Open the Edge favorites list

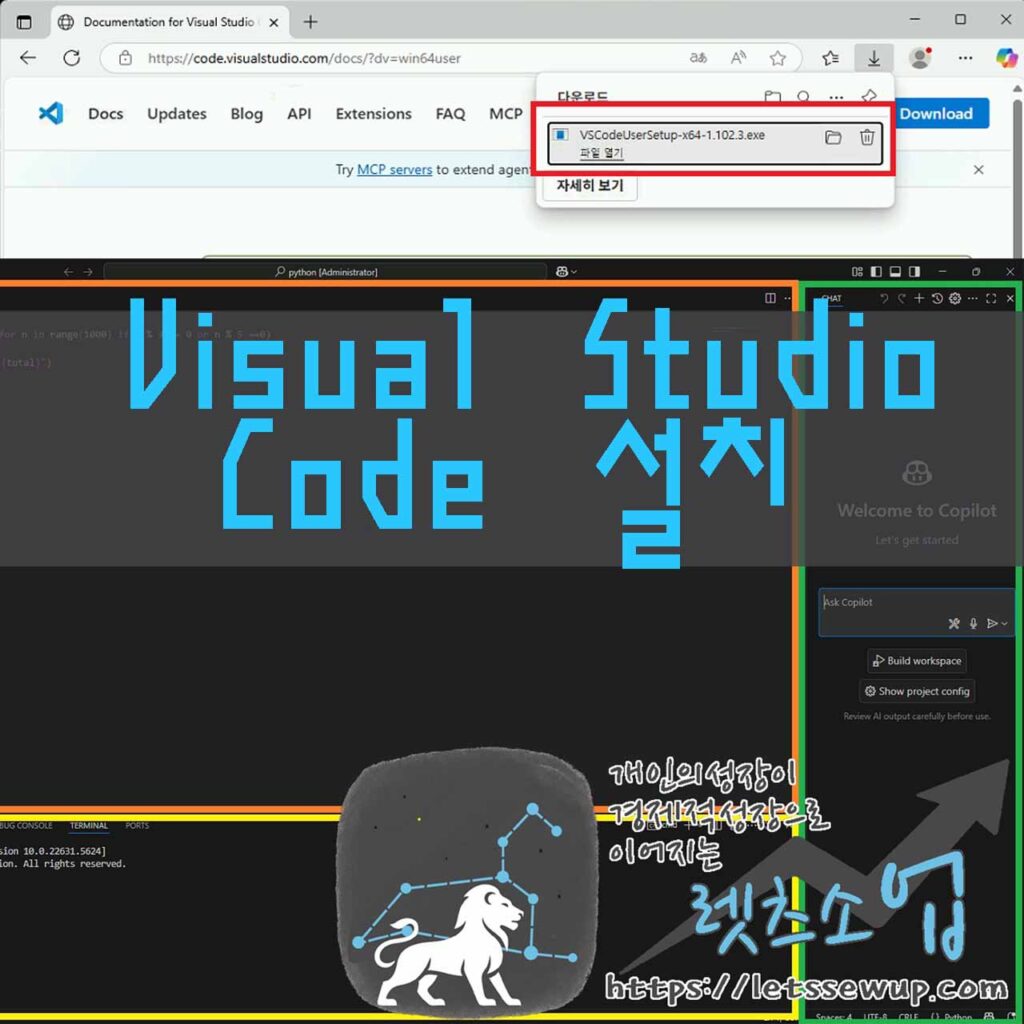[831, 58]
